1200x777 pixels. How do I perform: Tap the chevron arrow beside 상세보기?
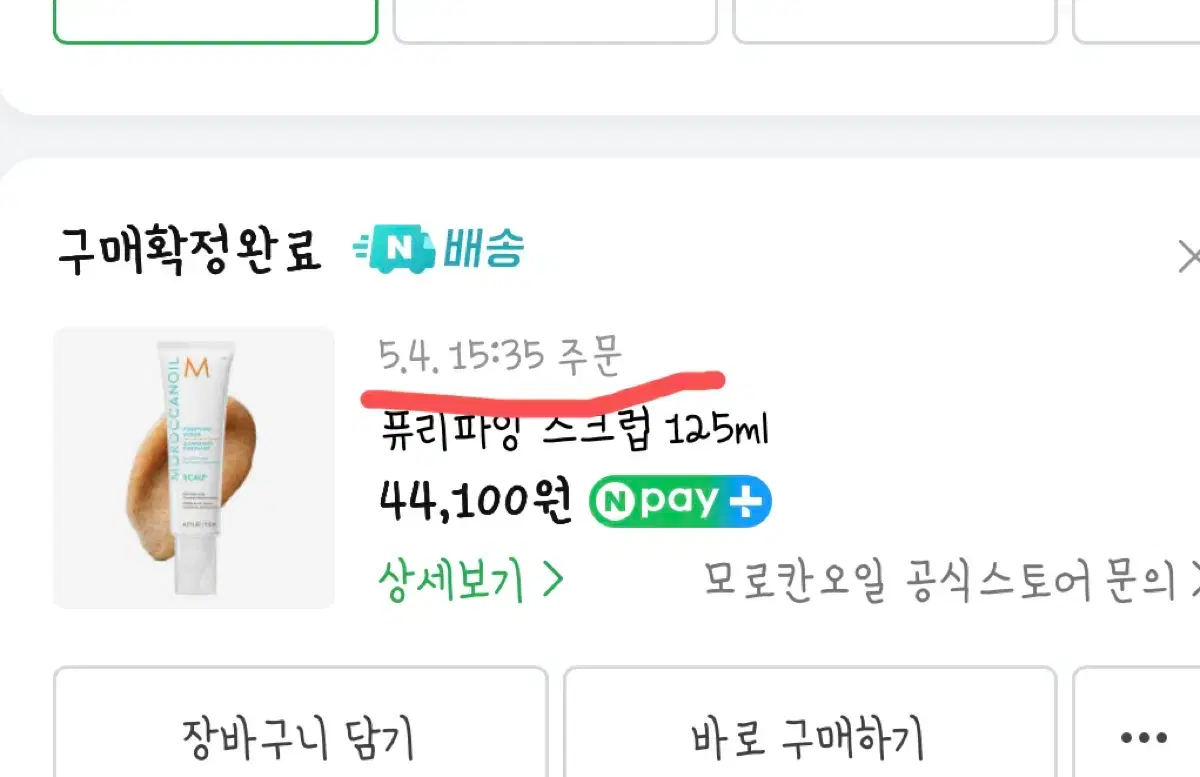point(553,580)
